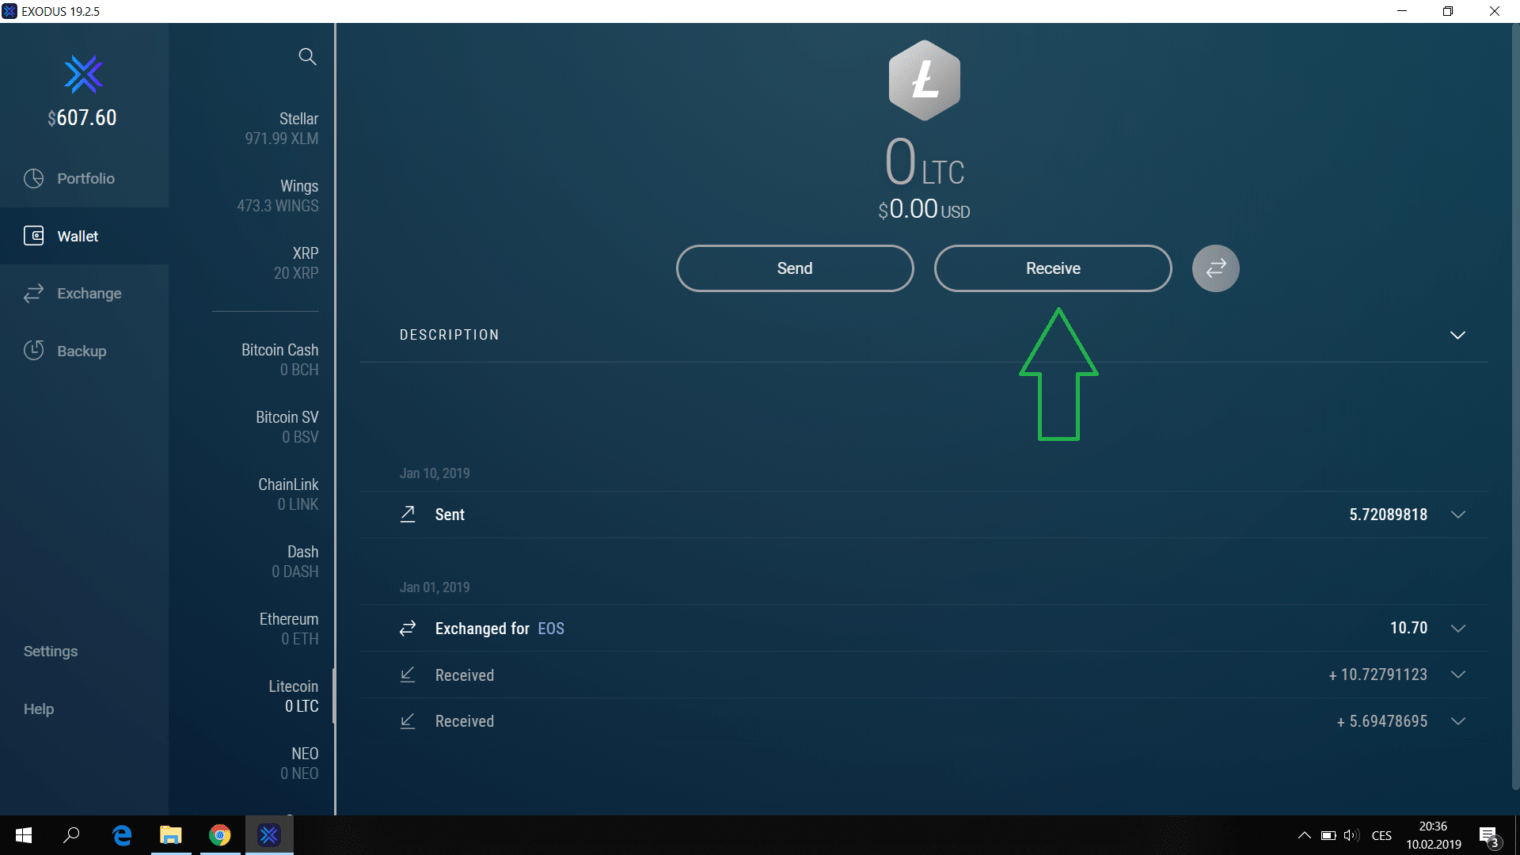Click the CES language indicator
The width and height of the screenshot is (1520, 855).
[1382, 836]
